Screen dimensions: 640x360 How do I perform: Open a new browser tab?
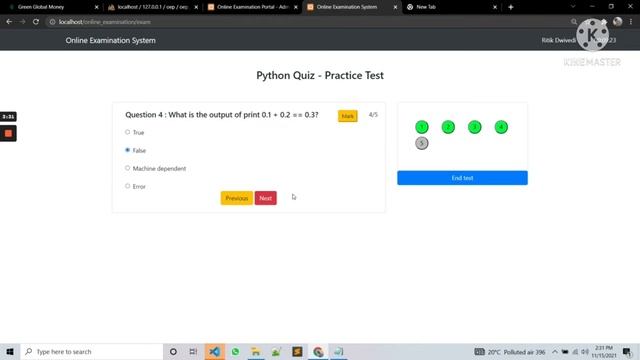click(x=510, y=7)
